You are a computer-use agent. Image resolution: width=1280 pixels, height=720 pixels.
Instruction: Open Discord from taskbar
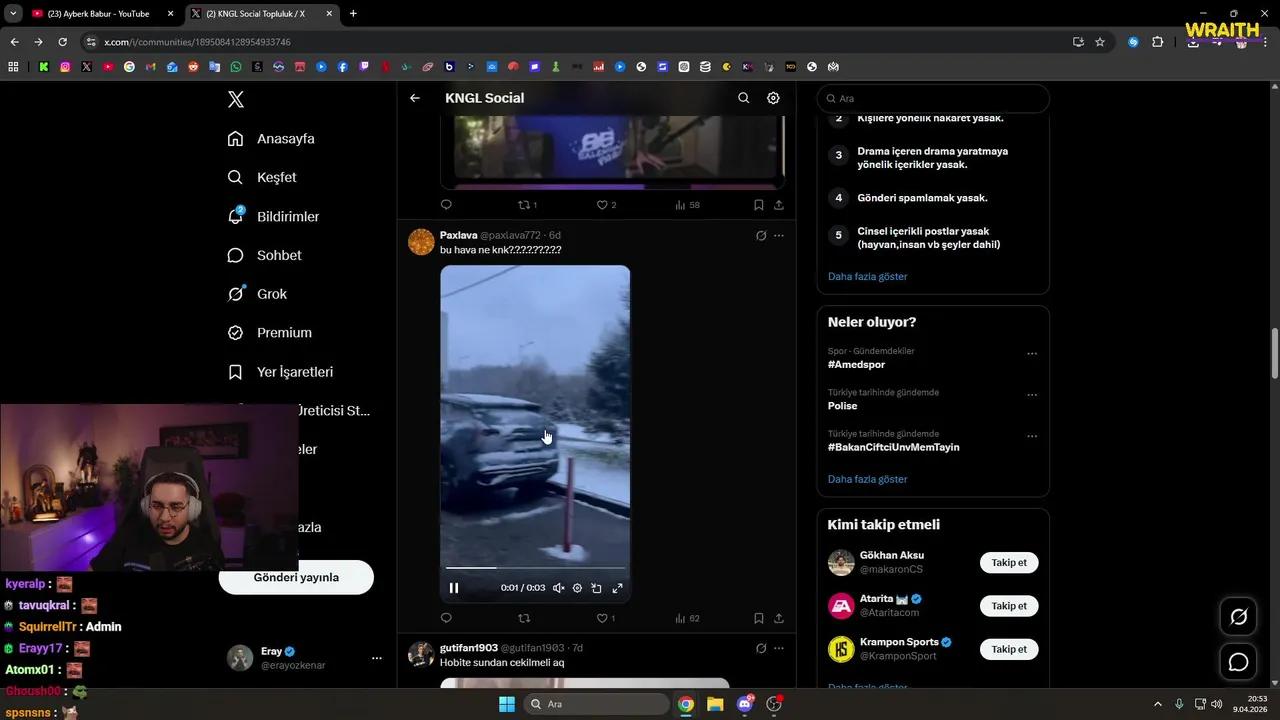click(x=744, y=704)
